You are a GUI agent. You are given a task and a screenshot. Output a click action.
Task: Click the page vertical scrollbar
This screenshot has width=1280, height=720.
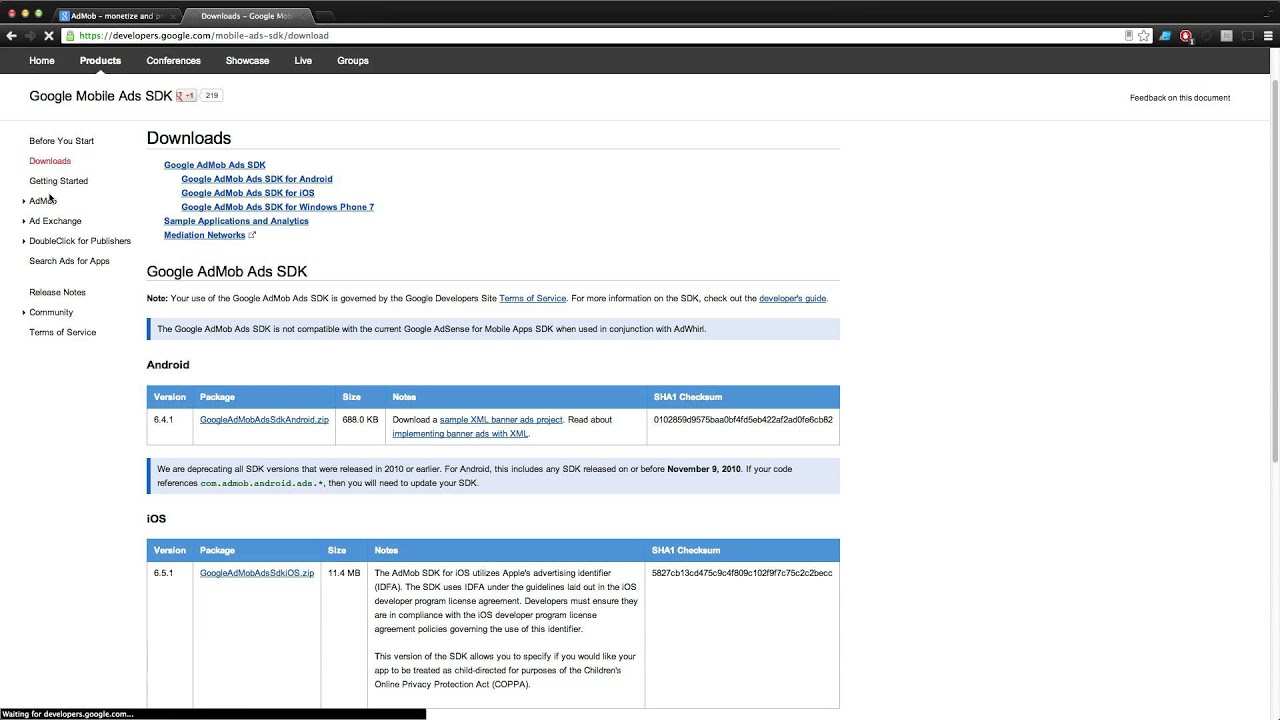pos(1274,270)
